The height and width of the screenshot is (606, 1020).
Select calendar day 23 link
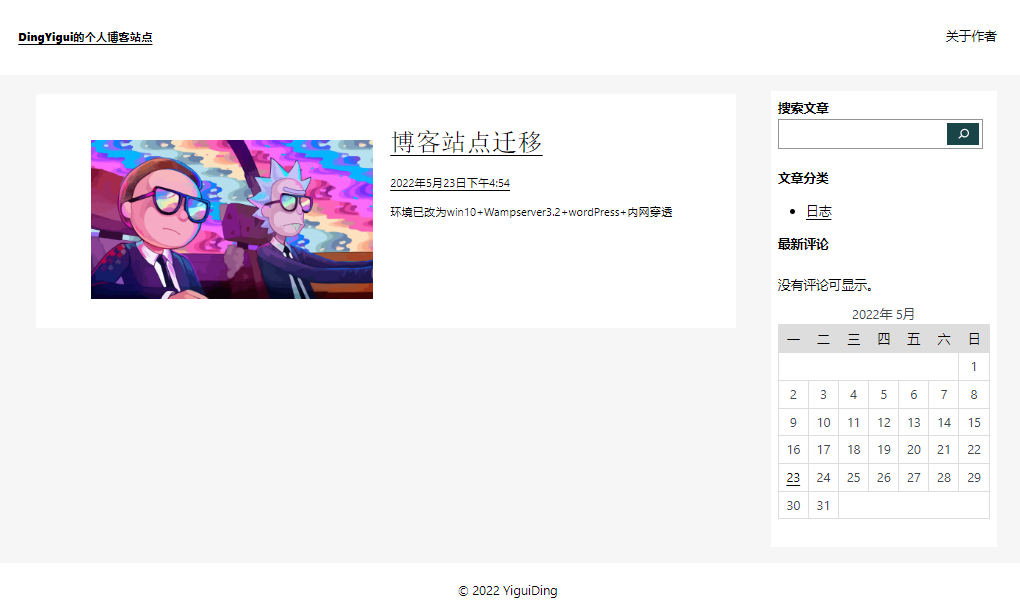click(793, 478)
